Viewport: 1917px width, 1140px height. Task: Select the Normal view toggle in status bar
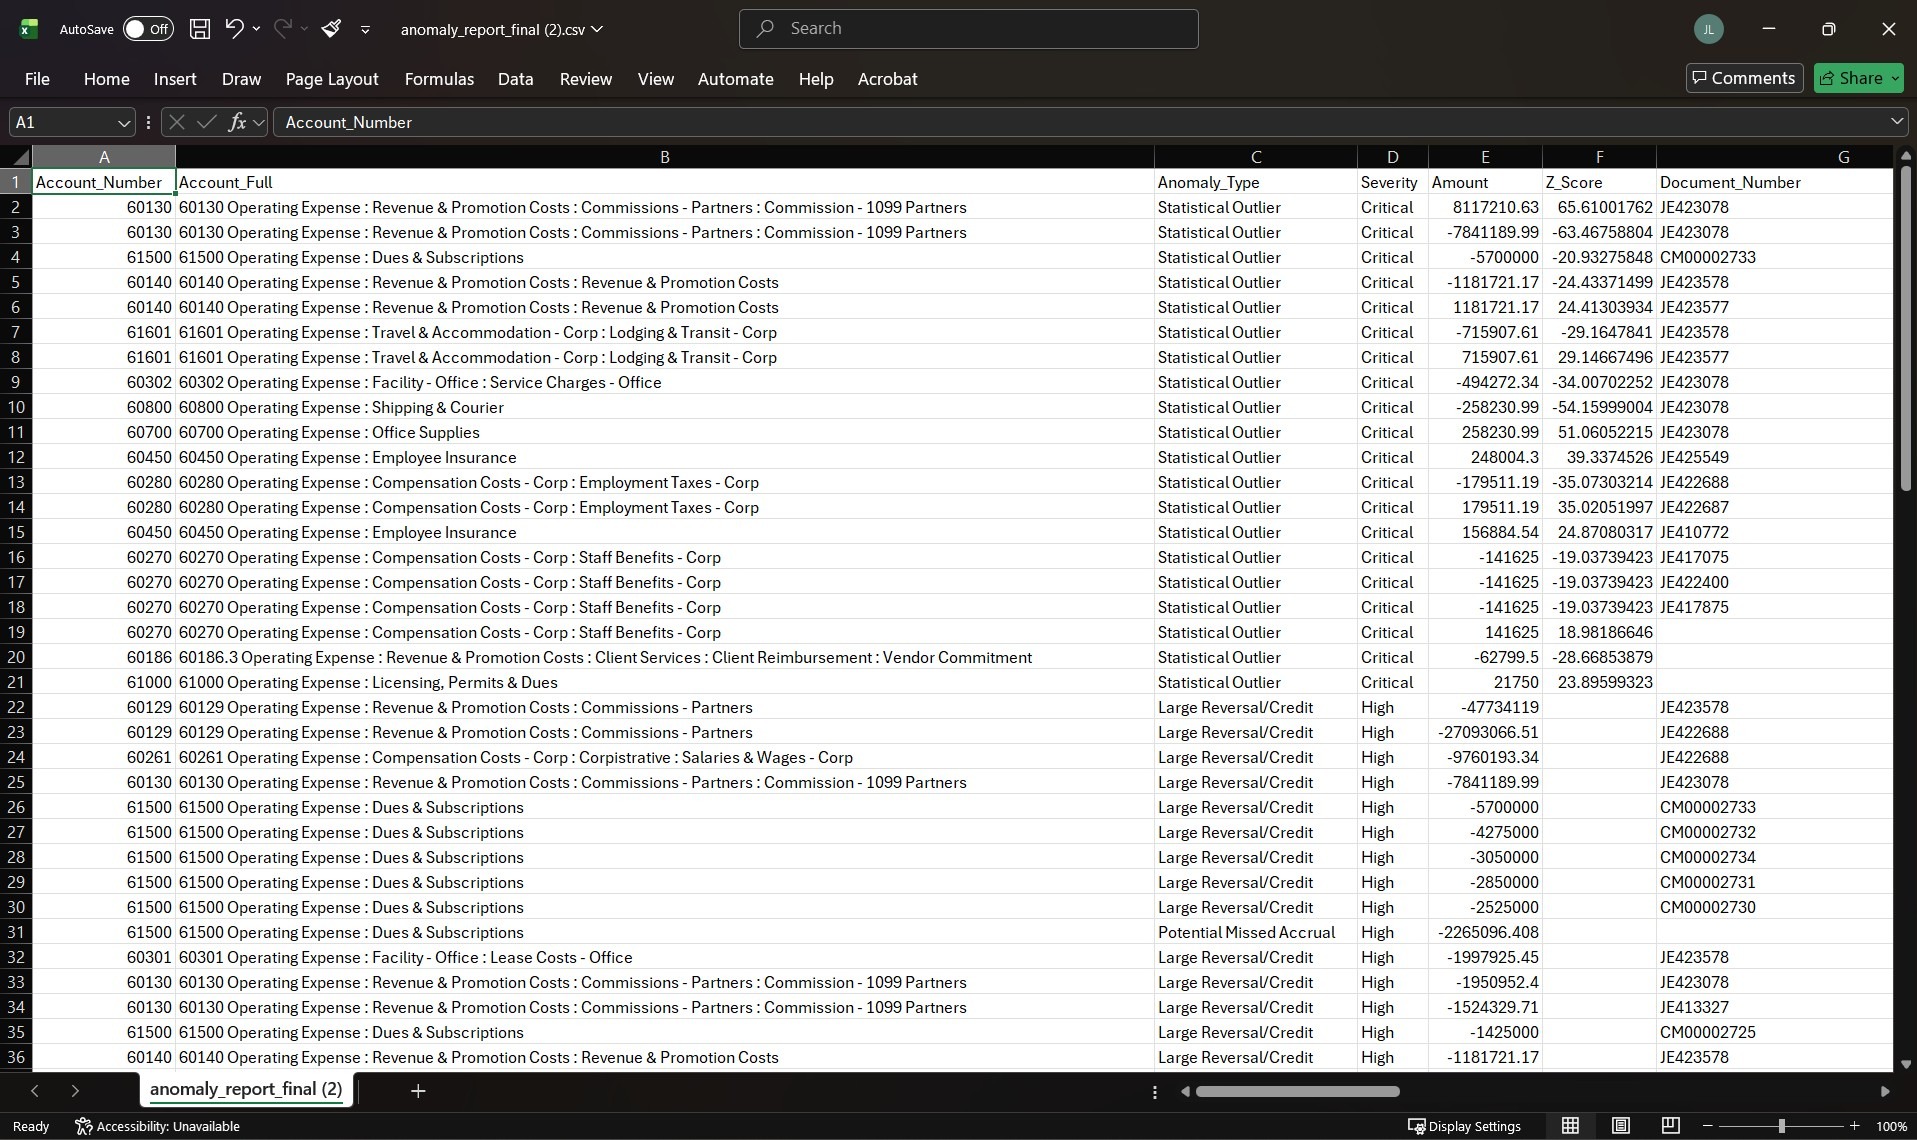pyautogui.click(x=1570, y=1126)
